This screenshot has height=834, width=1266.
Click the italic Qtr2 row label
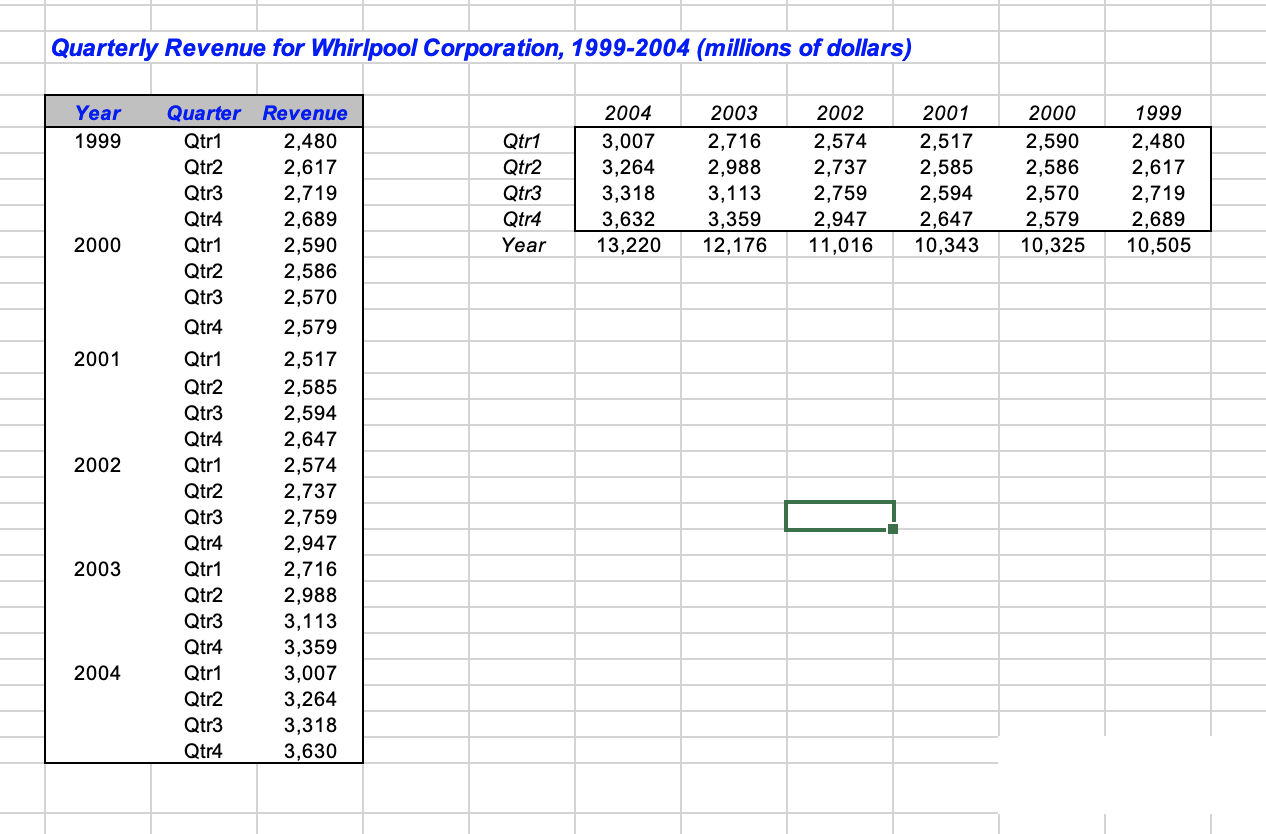click(x=524, y=167)
